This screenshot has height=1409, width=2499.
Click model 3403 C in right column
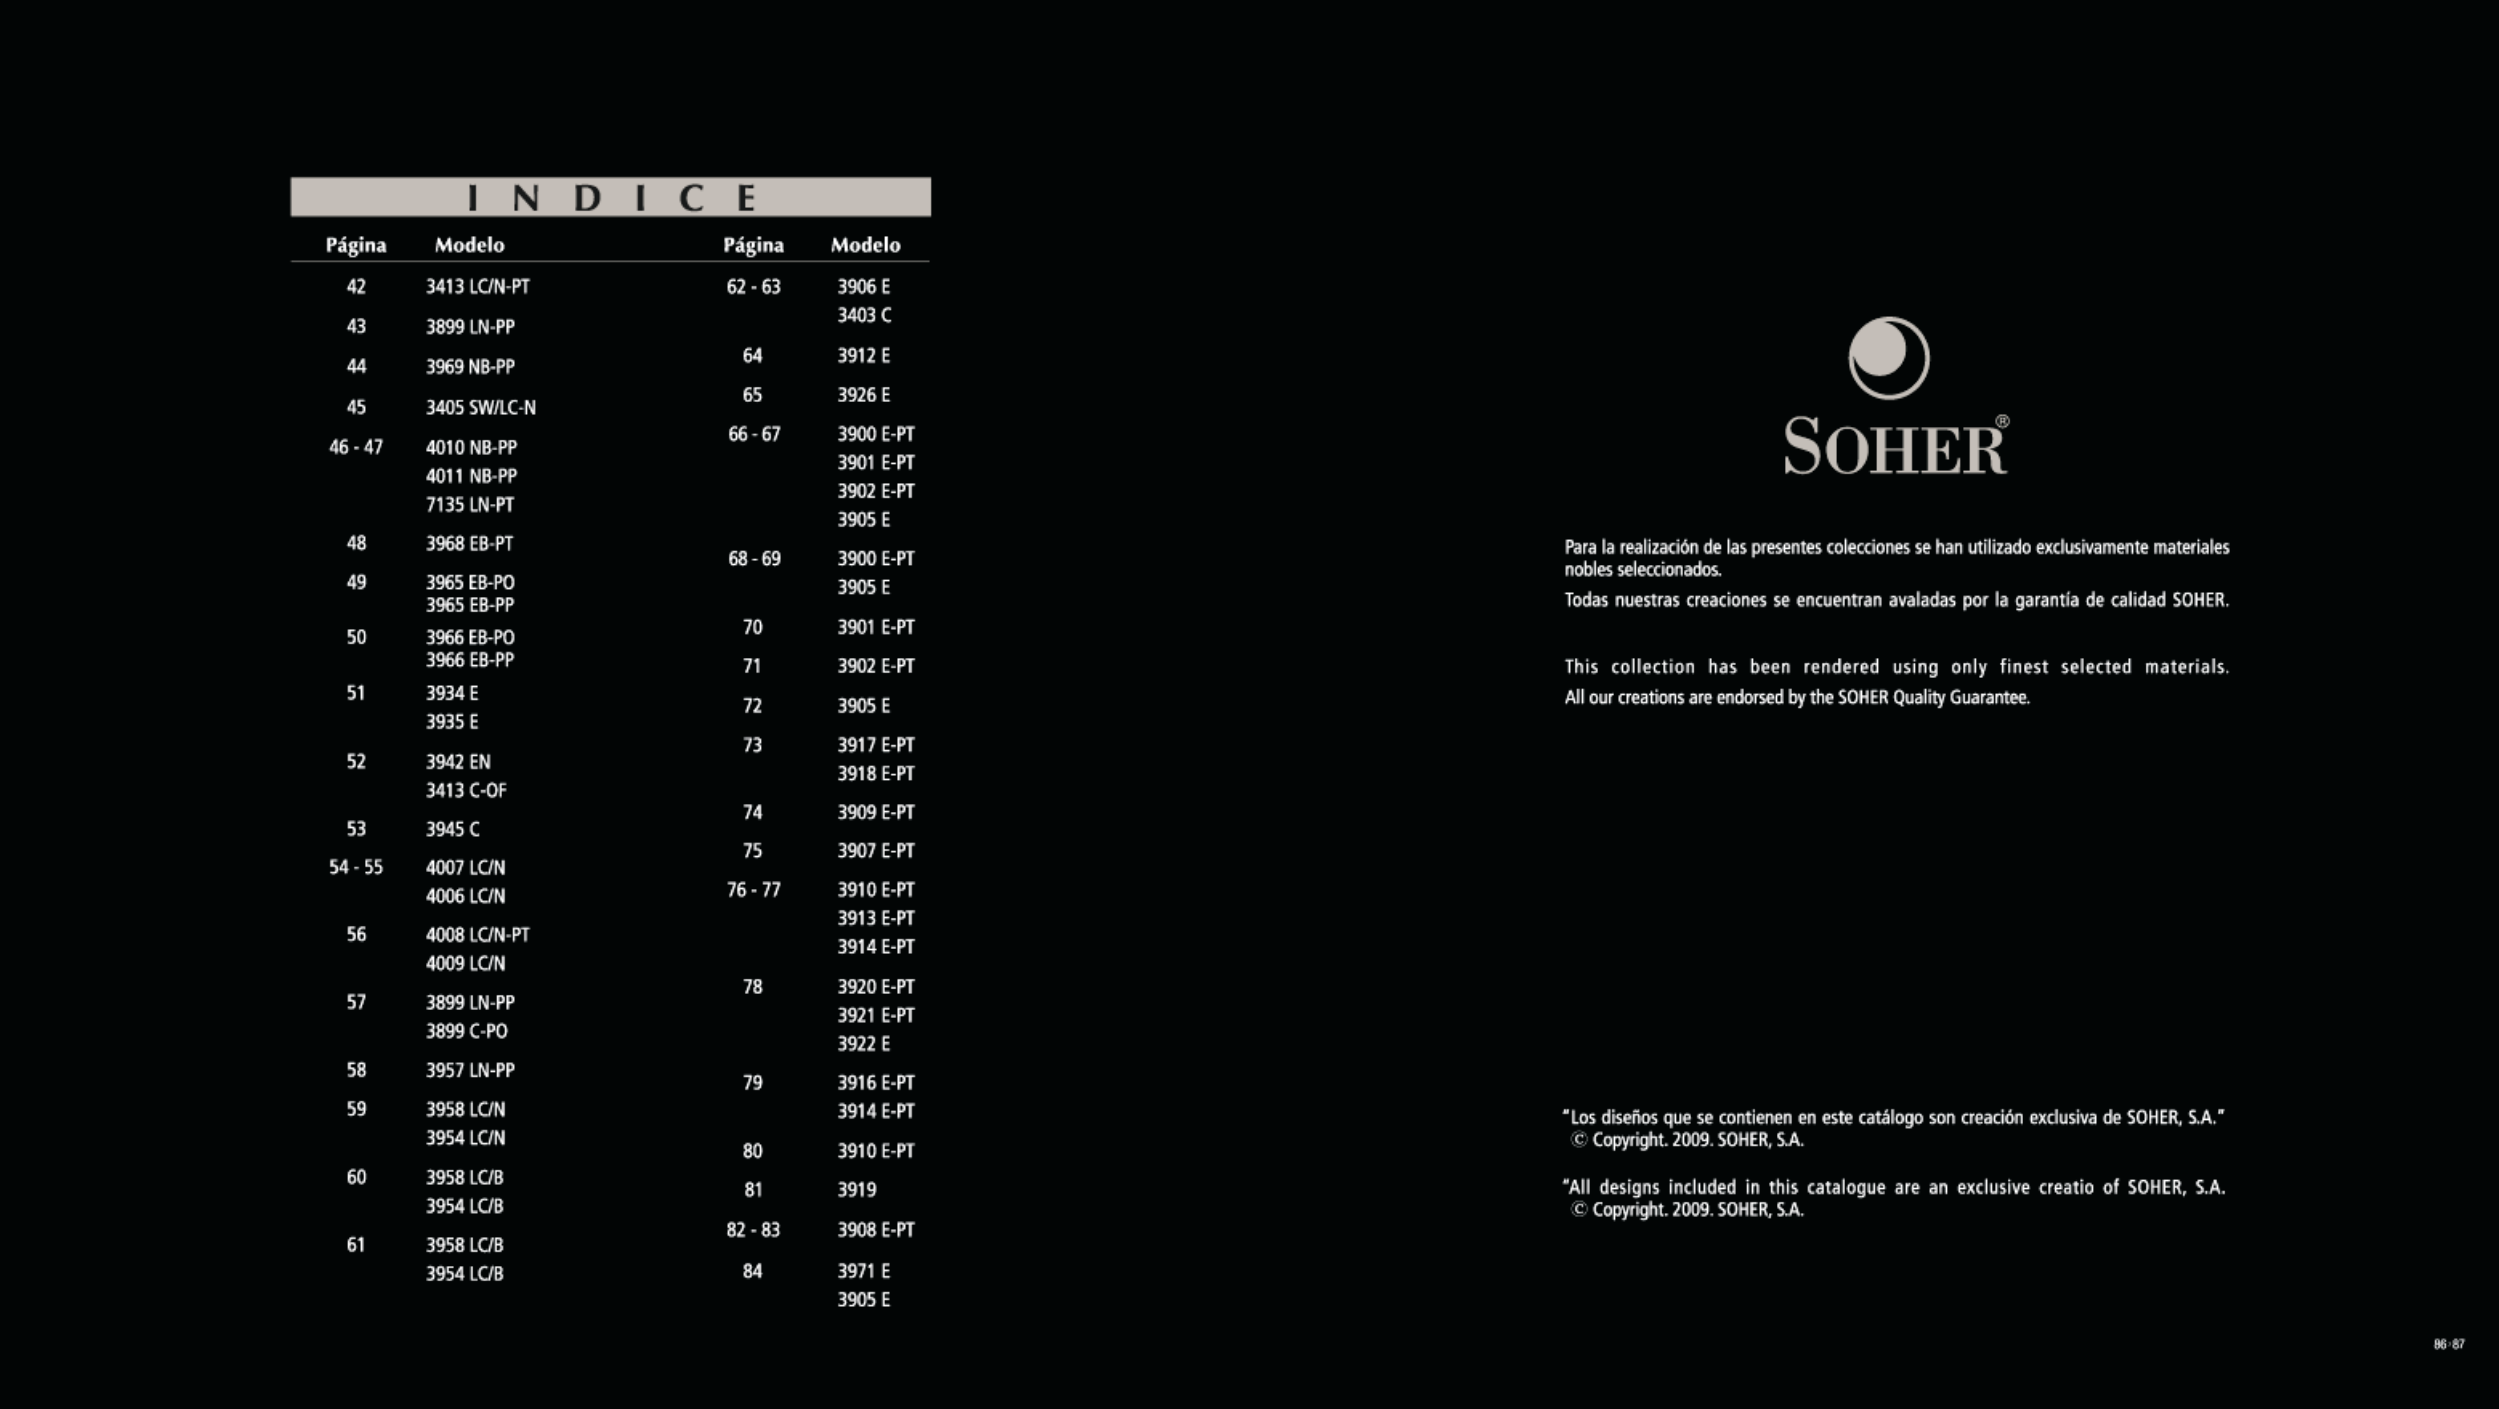pos(864,315)
